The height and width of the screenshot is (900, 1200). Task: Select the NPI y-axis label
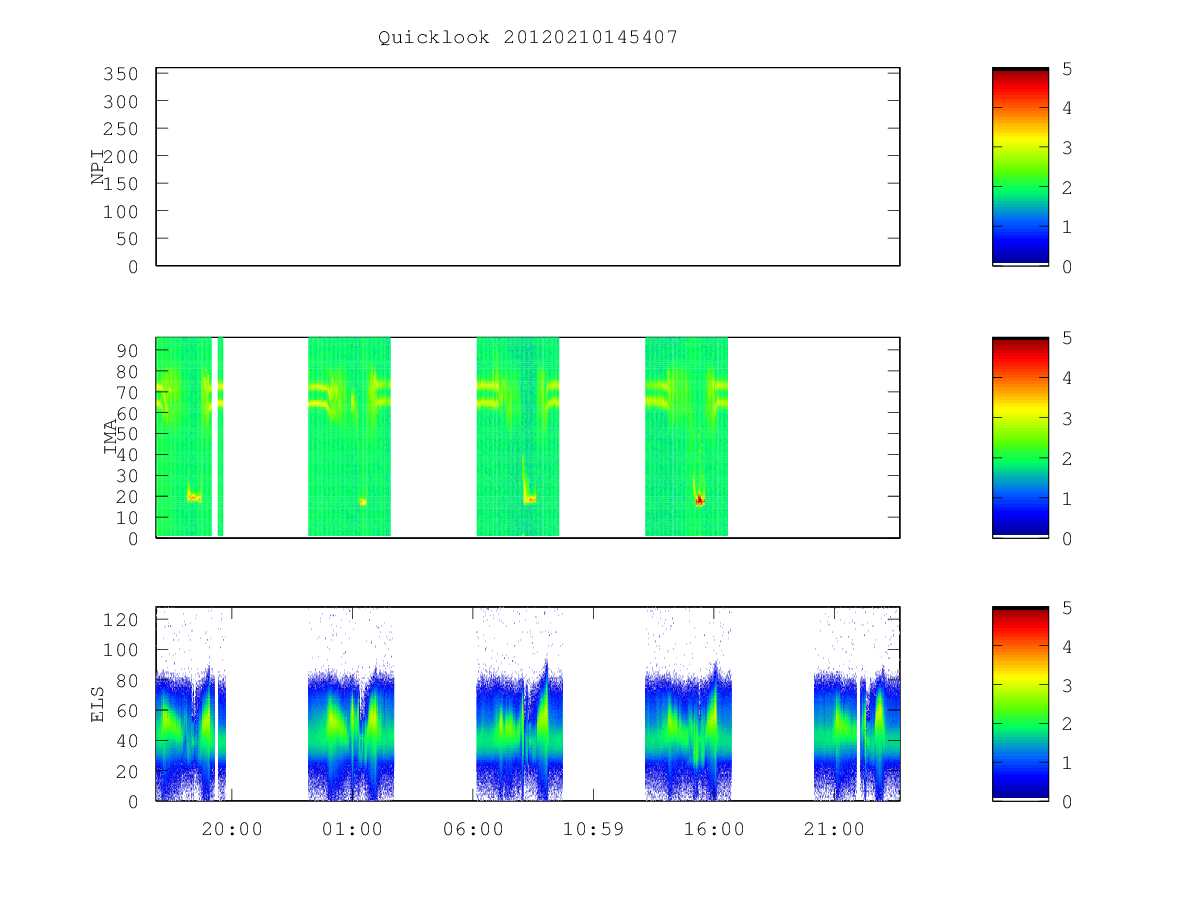tap(98, 168)
